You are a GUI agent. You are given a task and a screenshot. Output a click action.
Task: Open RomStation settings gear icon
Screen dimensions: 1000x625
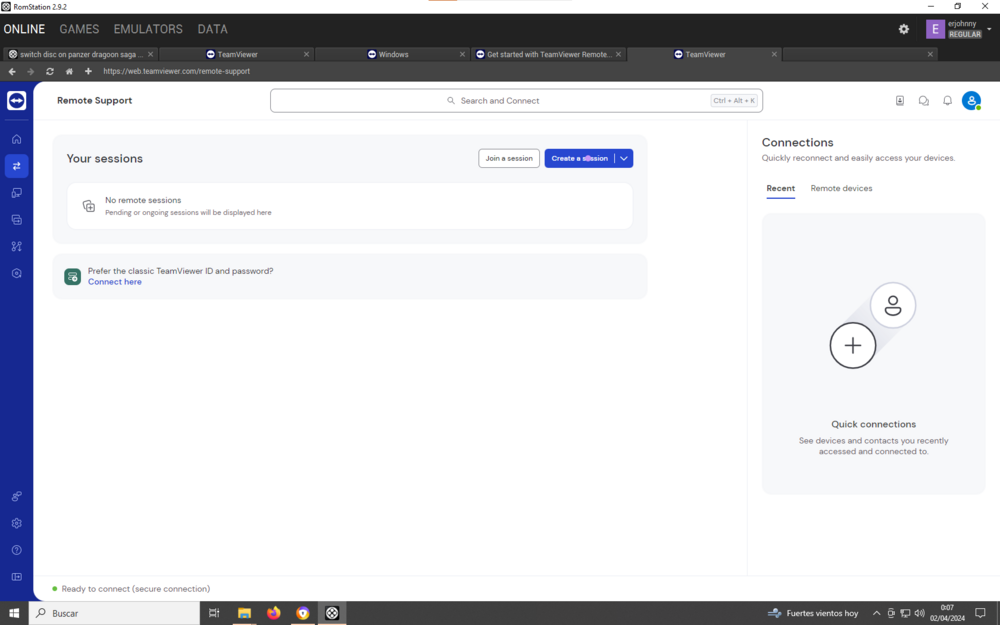(x=904, y=29)
